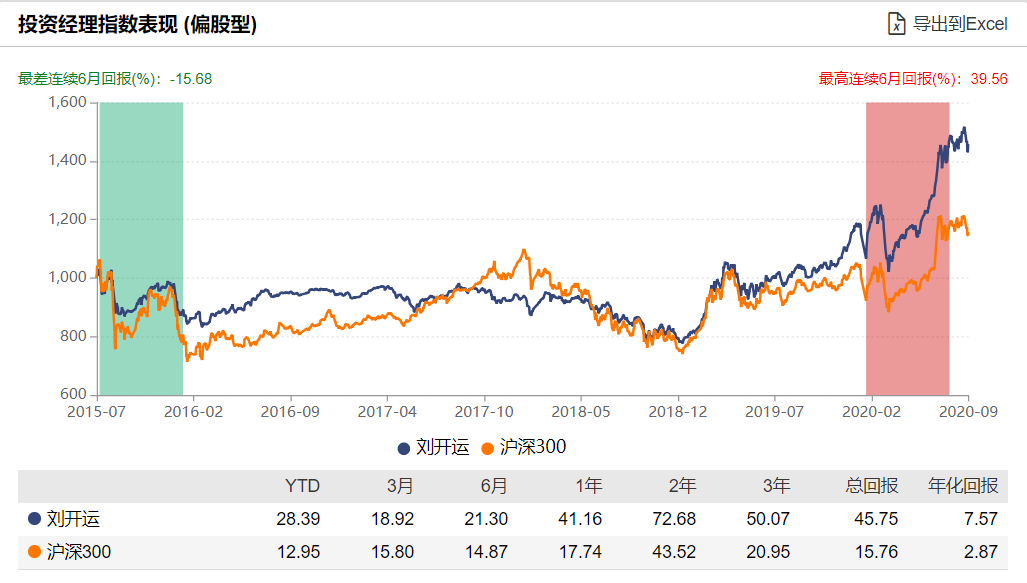Click the 沪深300 年化回报 value 2.87
This screenshot has width=1027, height=583.
980,552
